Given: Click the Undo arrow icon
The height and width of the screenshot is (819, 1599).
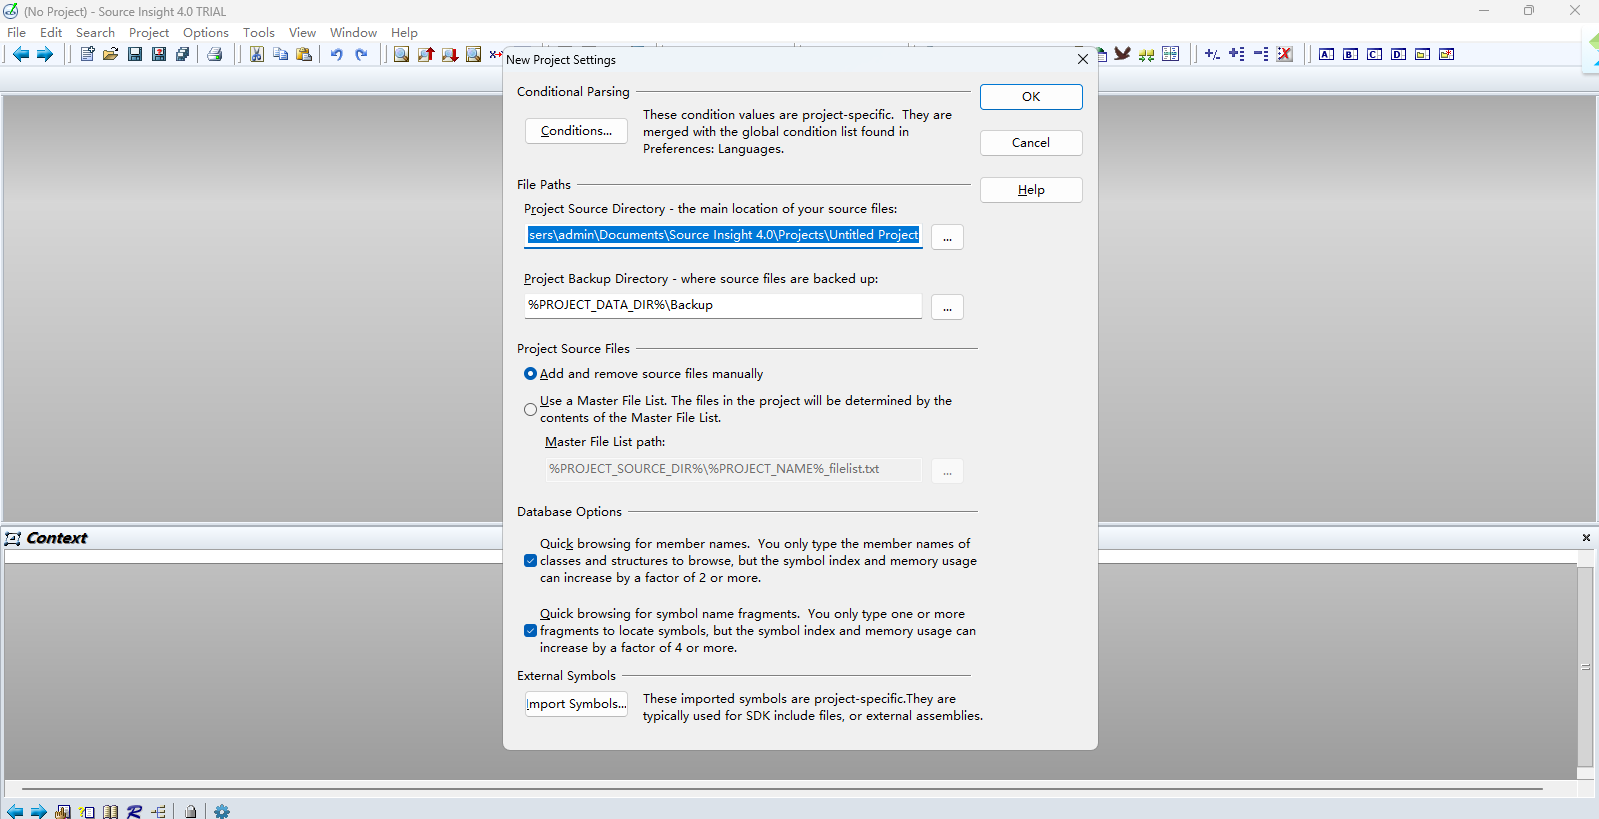Looking at the screenshot, I should (x=337, y=54).
